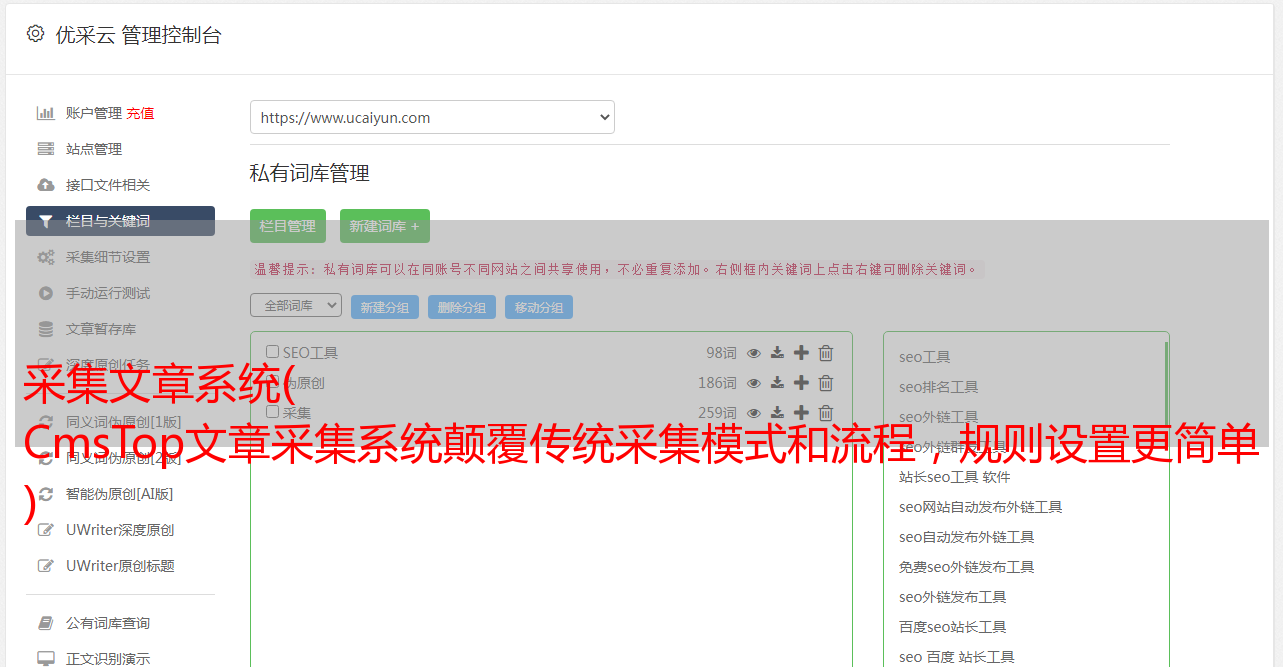Image resolution: width=1283 pixels, height=667 pixels.
Task: Click the 私有词库管理 heading
Action: 310,173
